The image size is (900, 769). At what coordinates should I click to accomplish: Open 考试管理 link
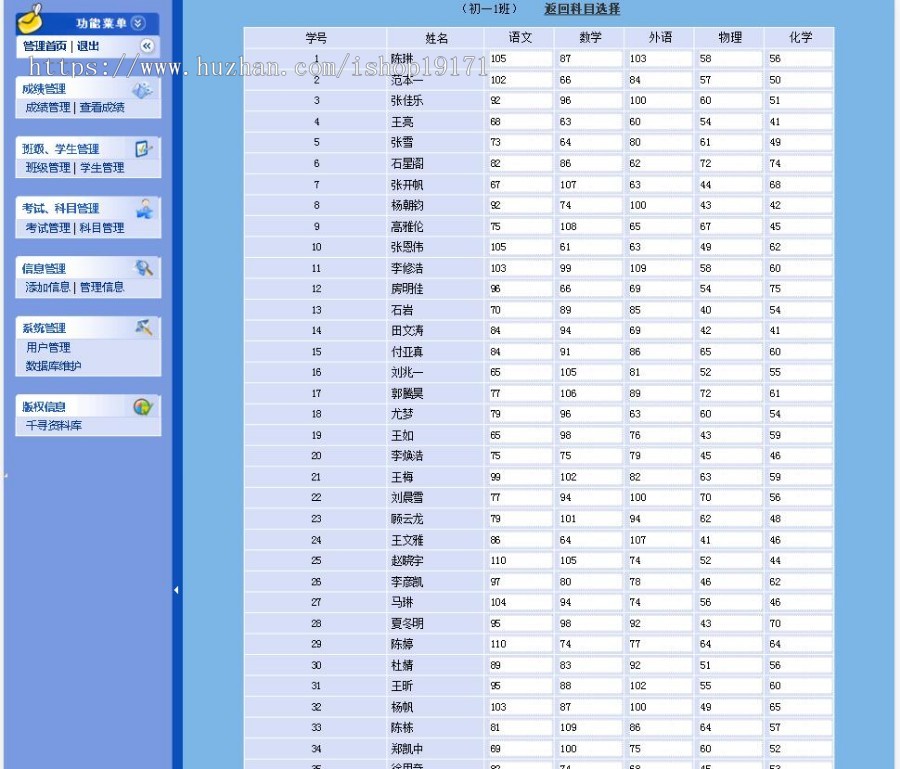click(x=48, y=228)
